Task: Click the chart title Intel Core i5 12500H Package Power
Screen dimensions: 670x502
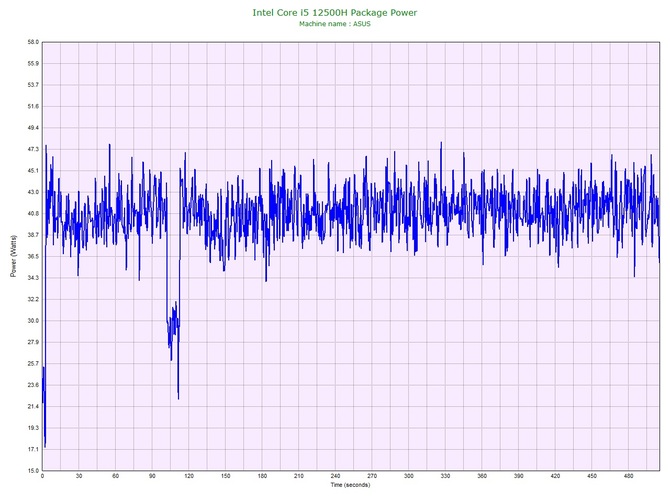Action: tap(335, 13)
